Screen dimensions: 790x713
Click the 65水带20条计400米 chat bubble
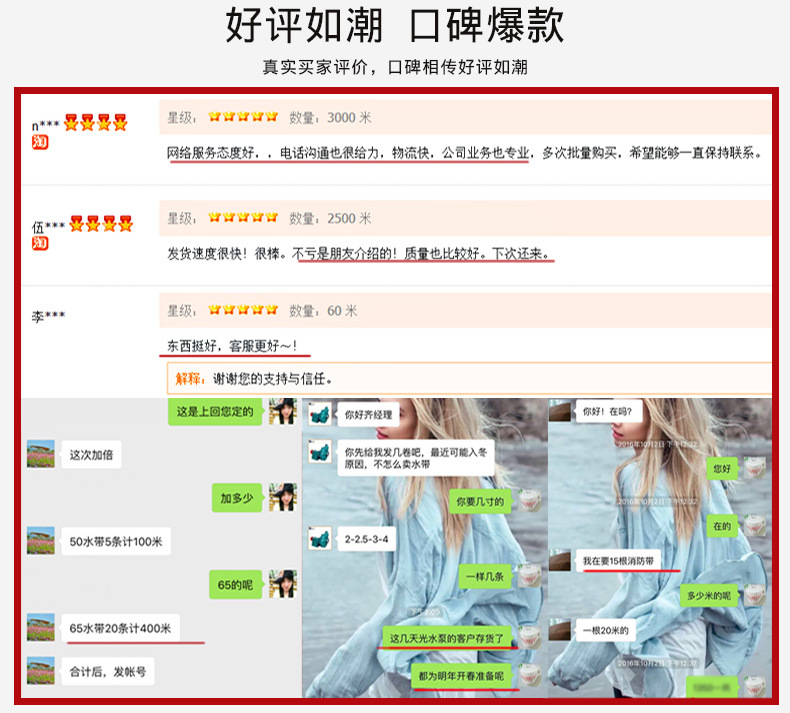tap(120, 628)
